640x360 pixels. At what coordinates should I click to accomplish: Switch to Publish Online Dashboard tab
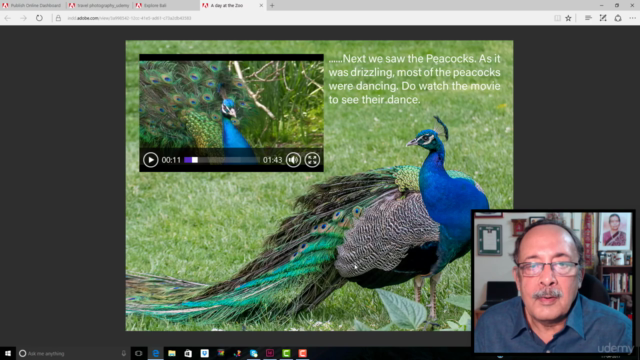[x=32, y=5]
